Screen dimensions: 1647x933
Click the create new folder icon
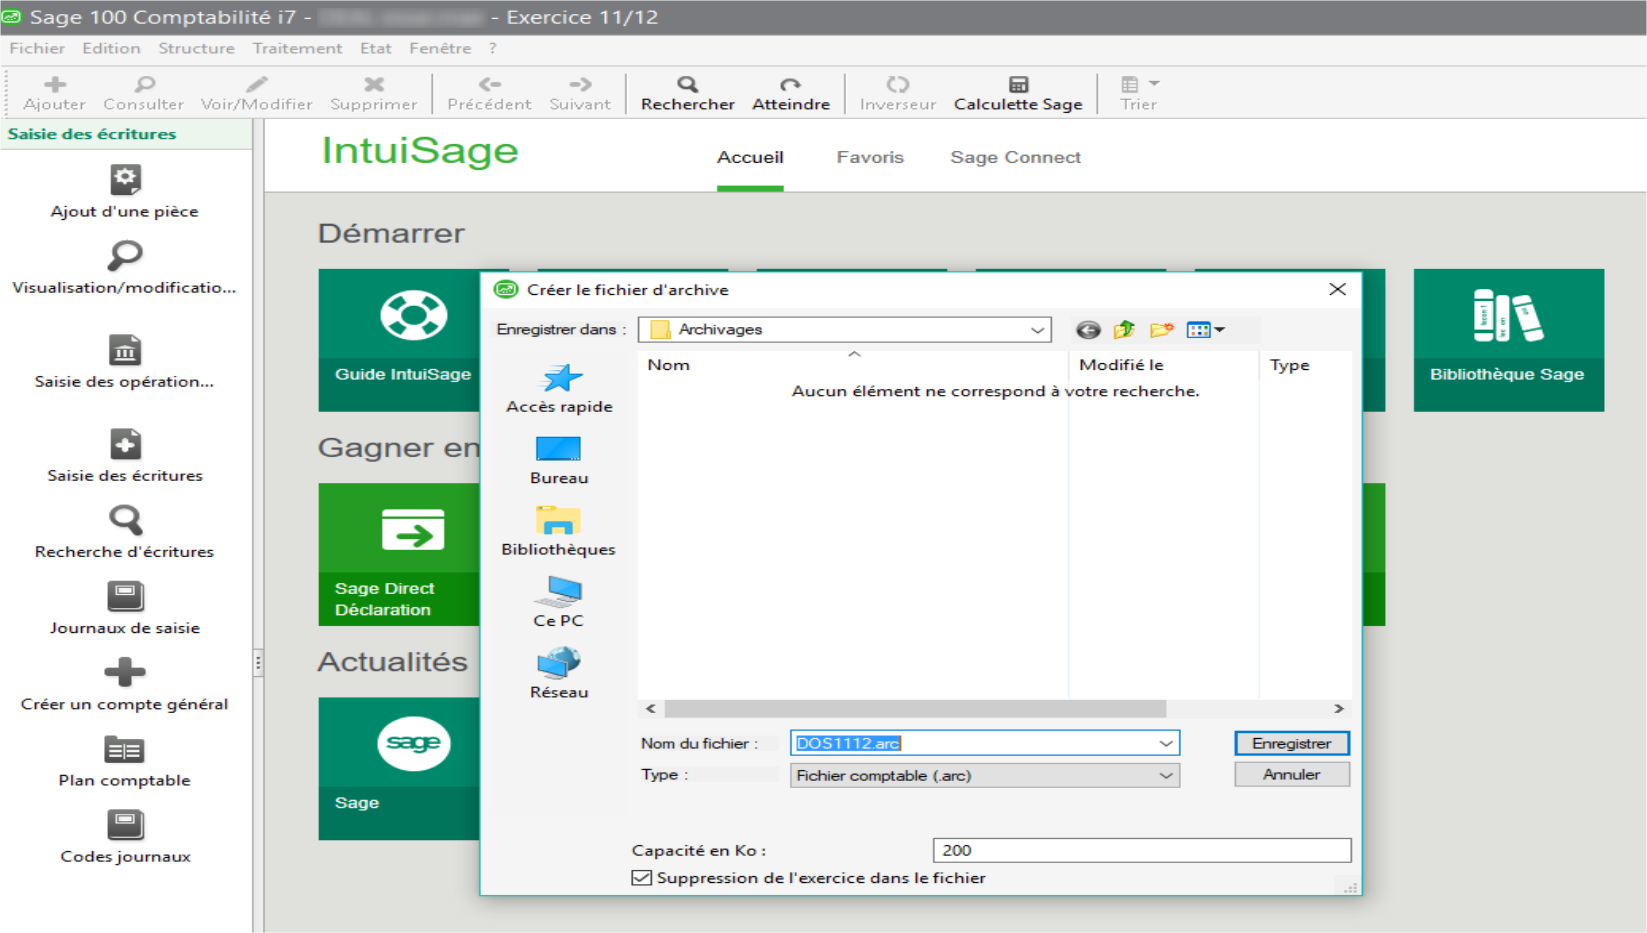[x=1161, y=330]
